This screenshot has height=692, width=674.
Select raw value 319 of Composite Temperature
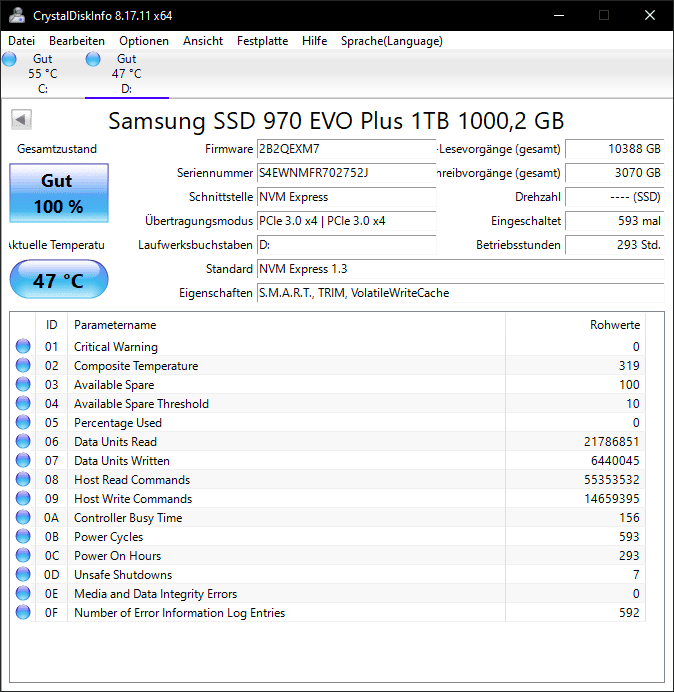click(629, 365)
